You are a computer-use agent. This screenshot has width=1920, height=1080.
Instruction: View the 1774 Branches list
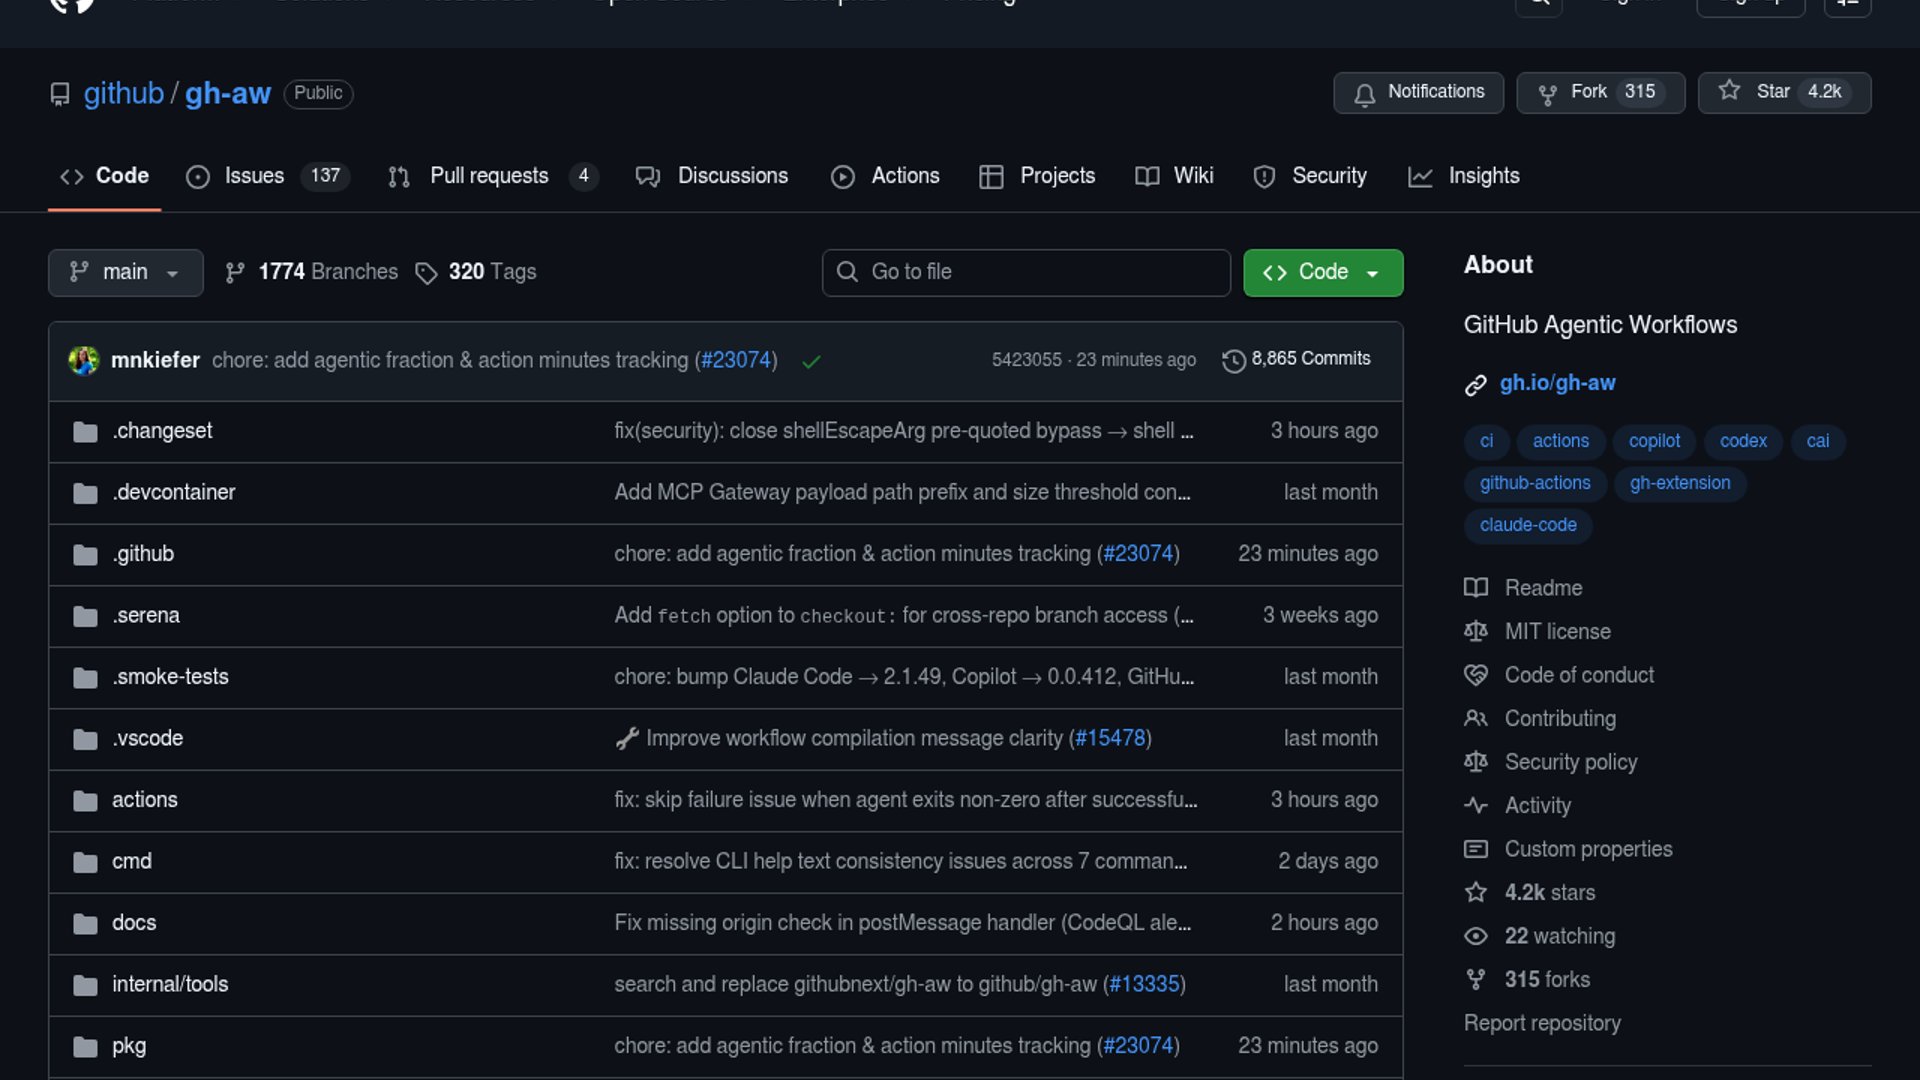coord(312,272)
